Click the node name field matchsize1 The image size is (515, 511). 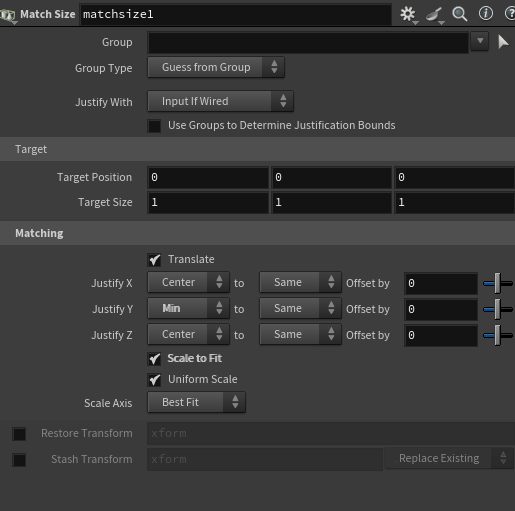pos(235,14)
